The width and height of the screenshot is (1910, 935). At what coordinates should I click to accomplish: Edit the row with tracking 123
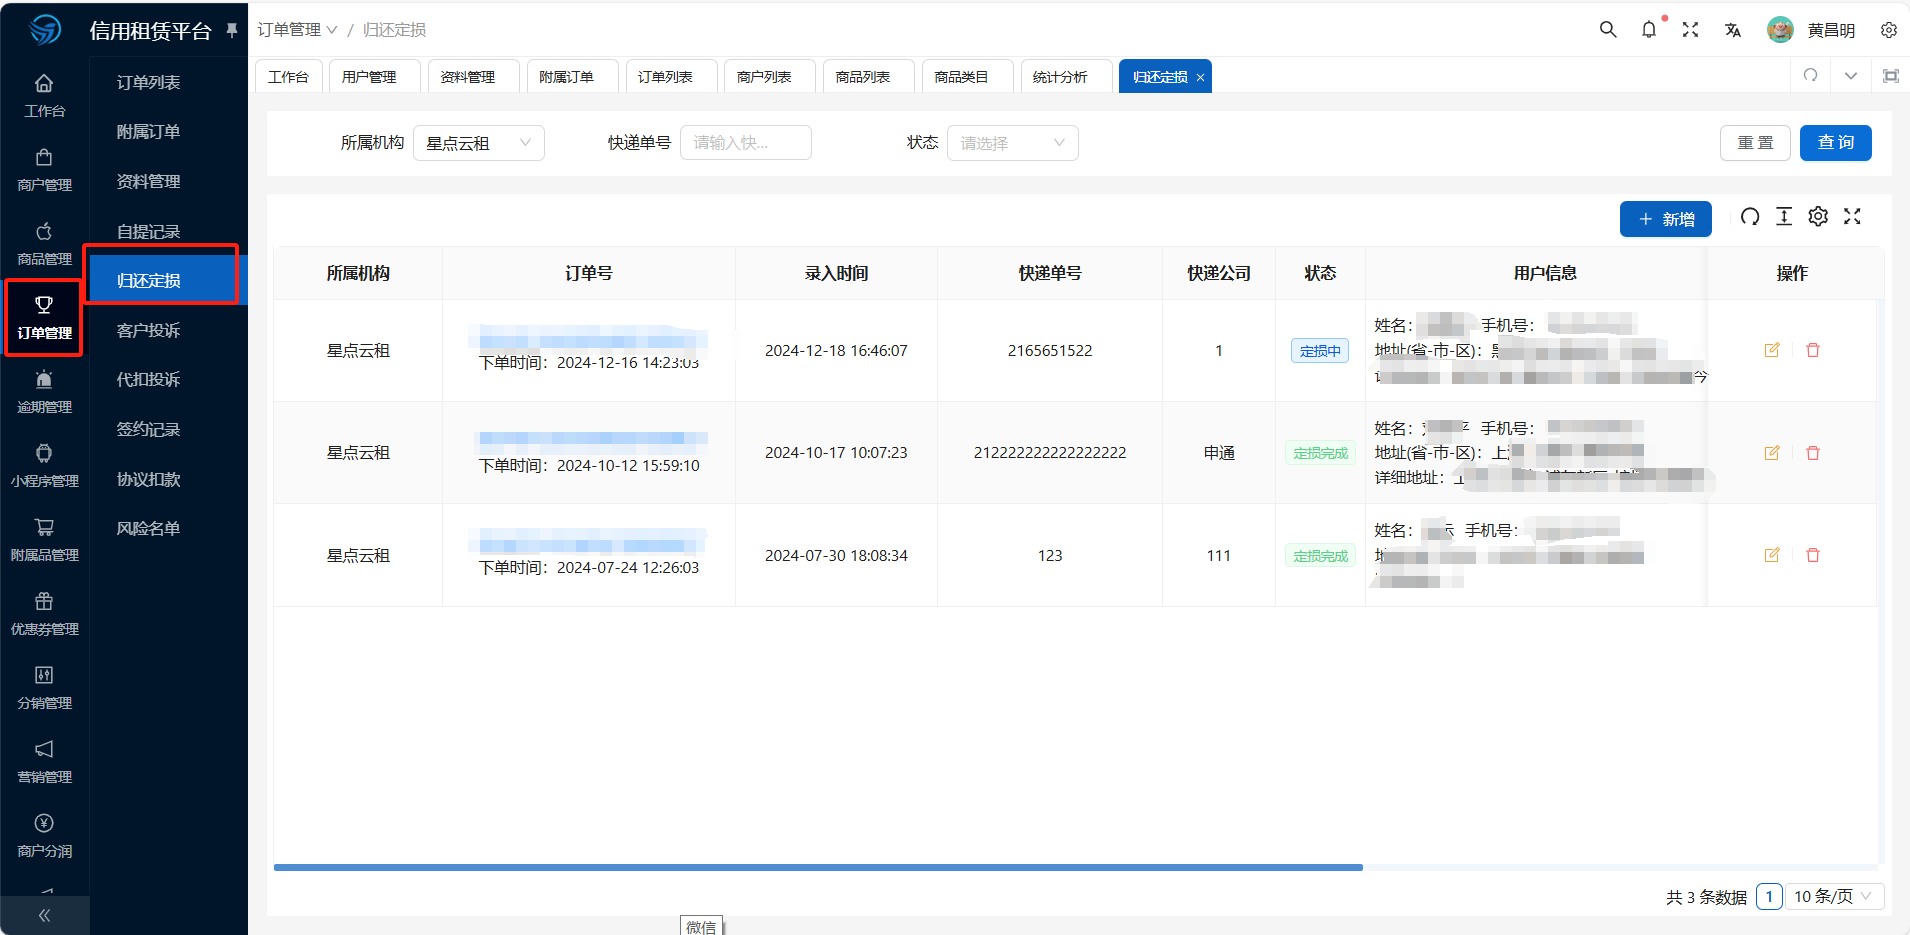(x=1772, y=555)
